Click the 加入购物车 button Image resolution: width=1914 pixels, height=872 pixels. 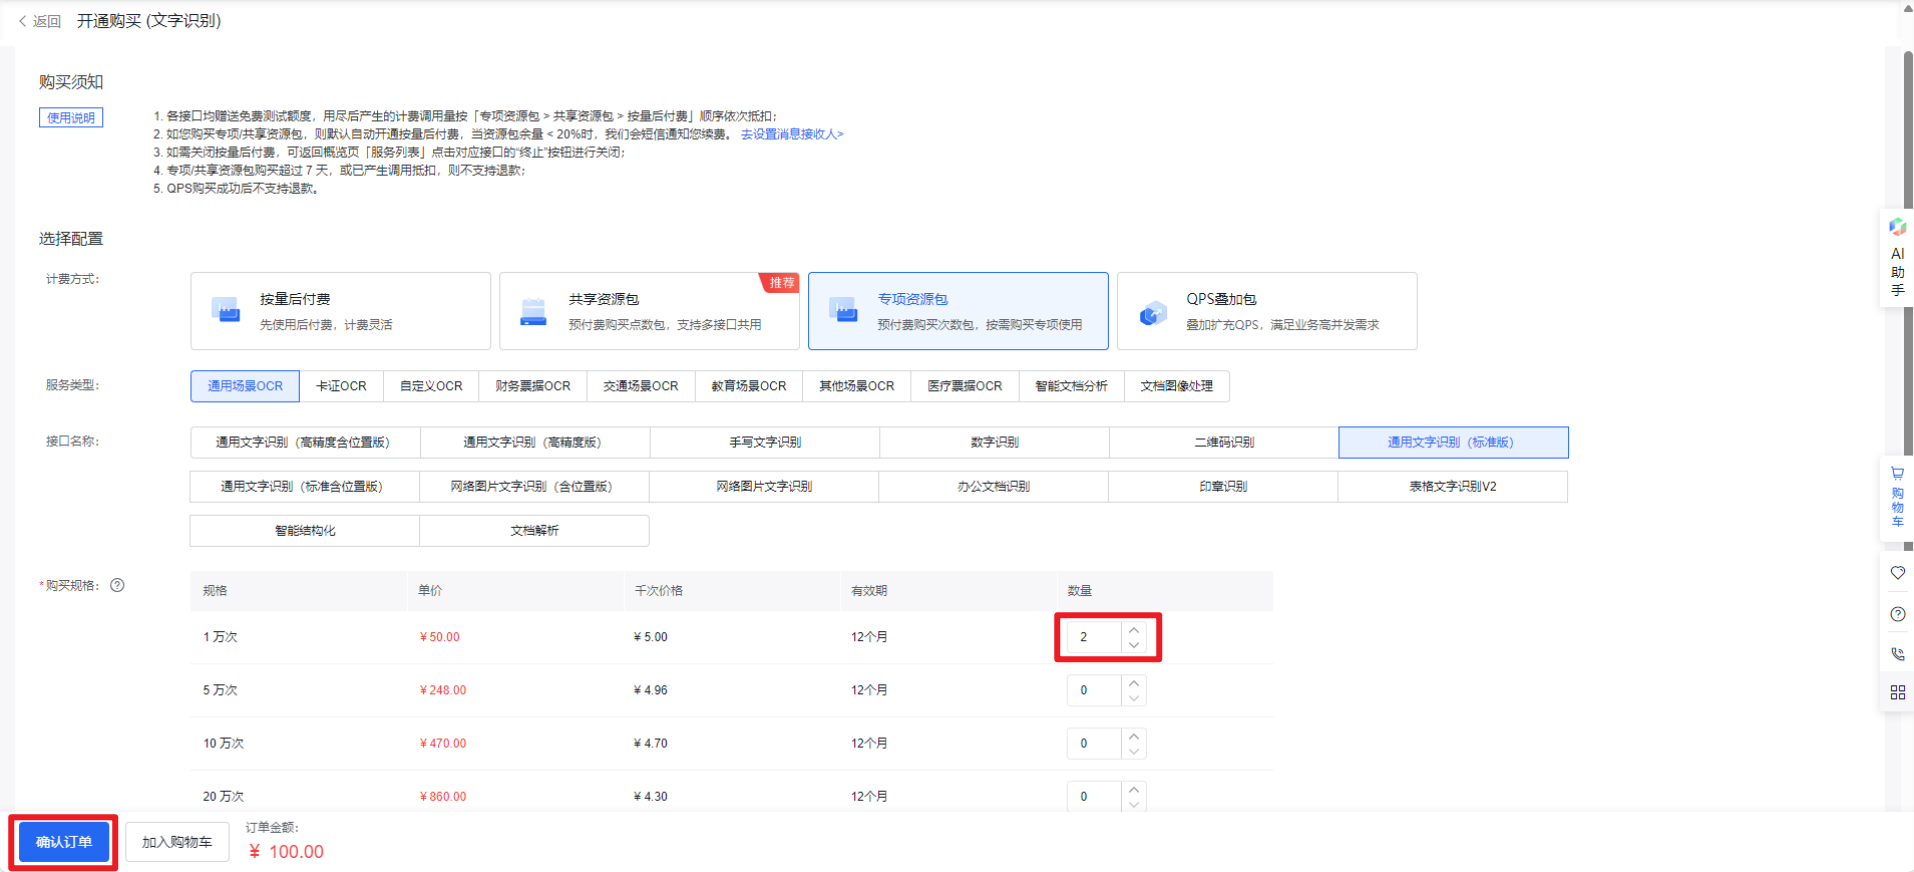[177, 842]
